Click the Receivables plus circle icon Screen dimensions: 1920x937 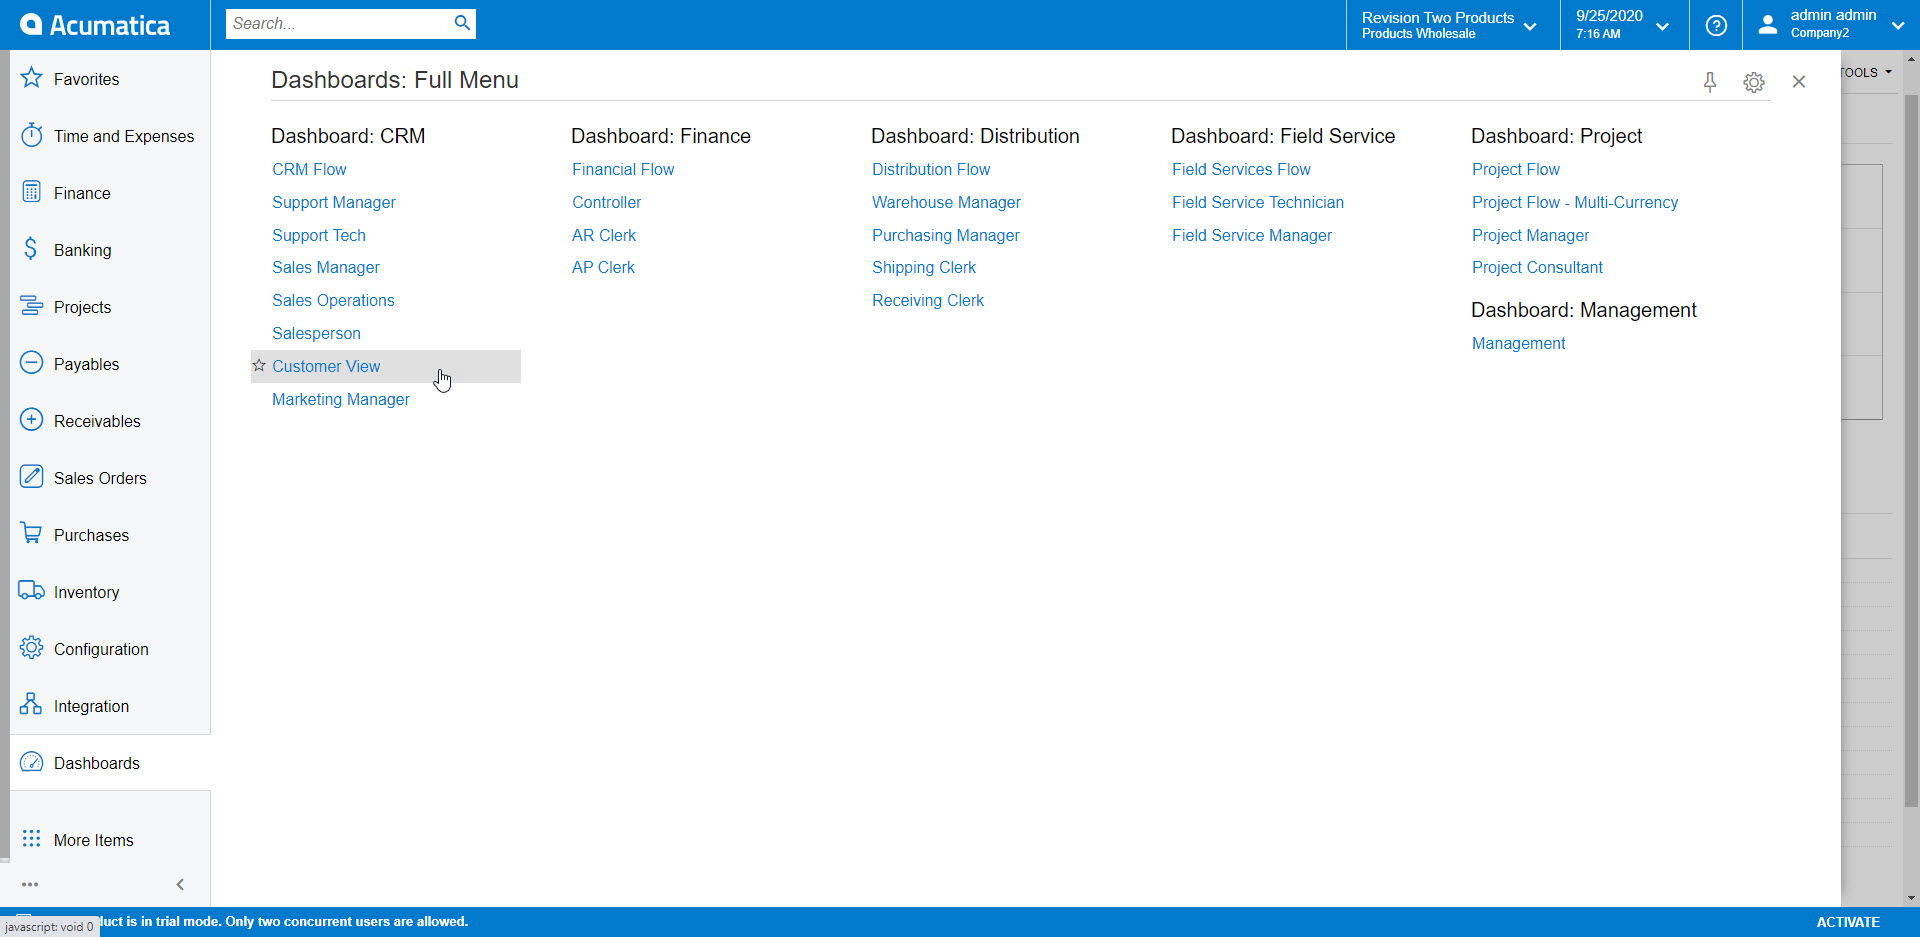click(x=32, y=420)
